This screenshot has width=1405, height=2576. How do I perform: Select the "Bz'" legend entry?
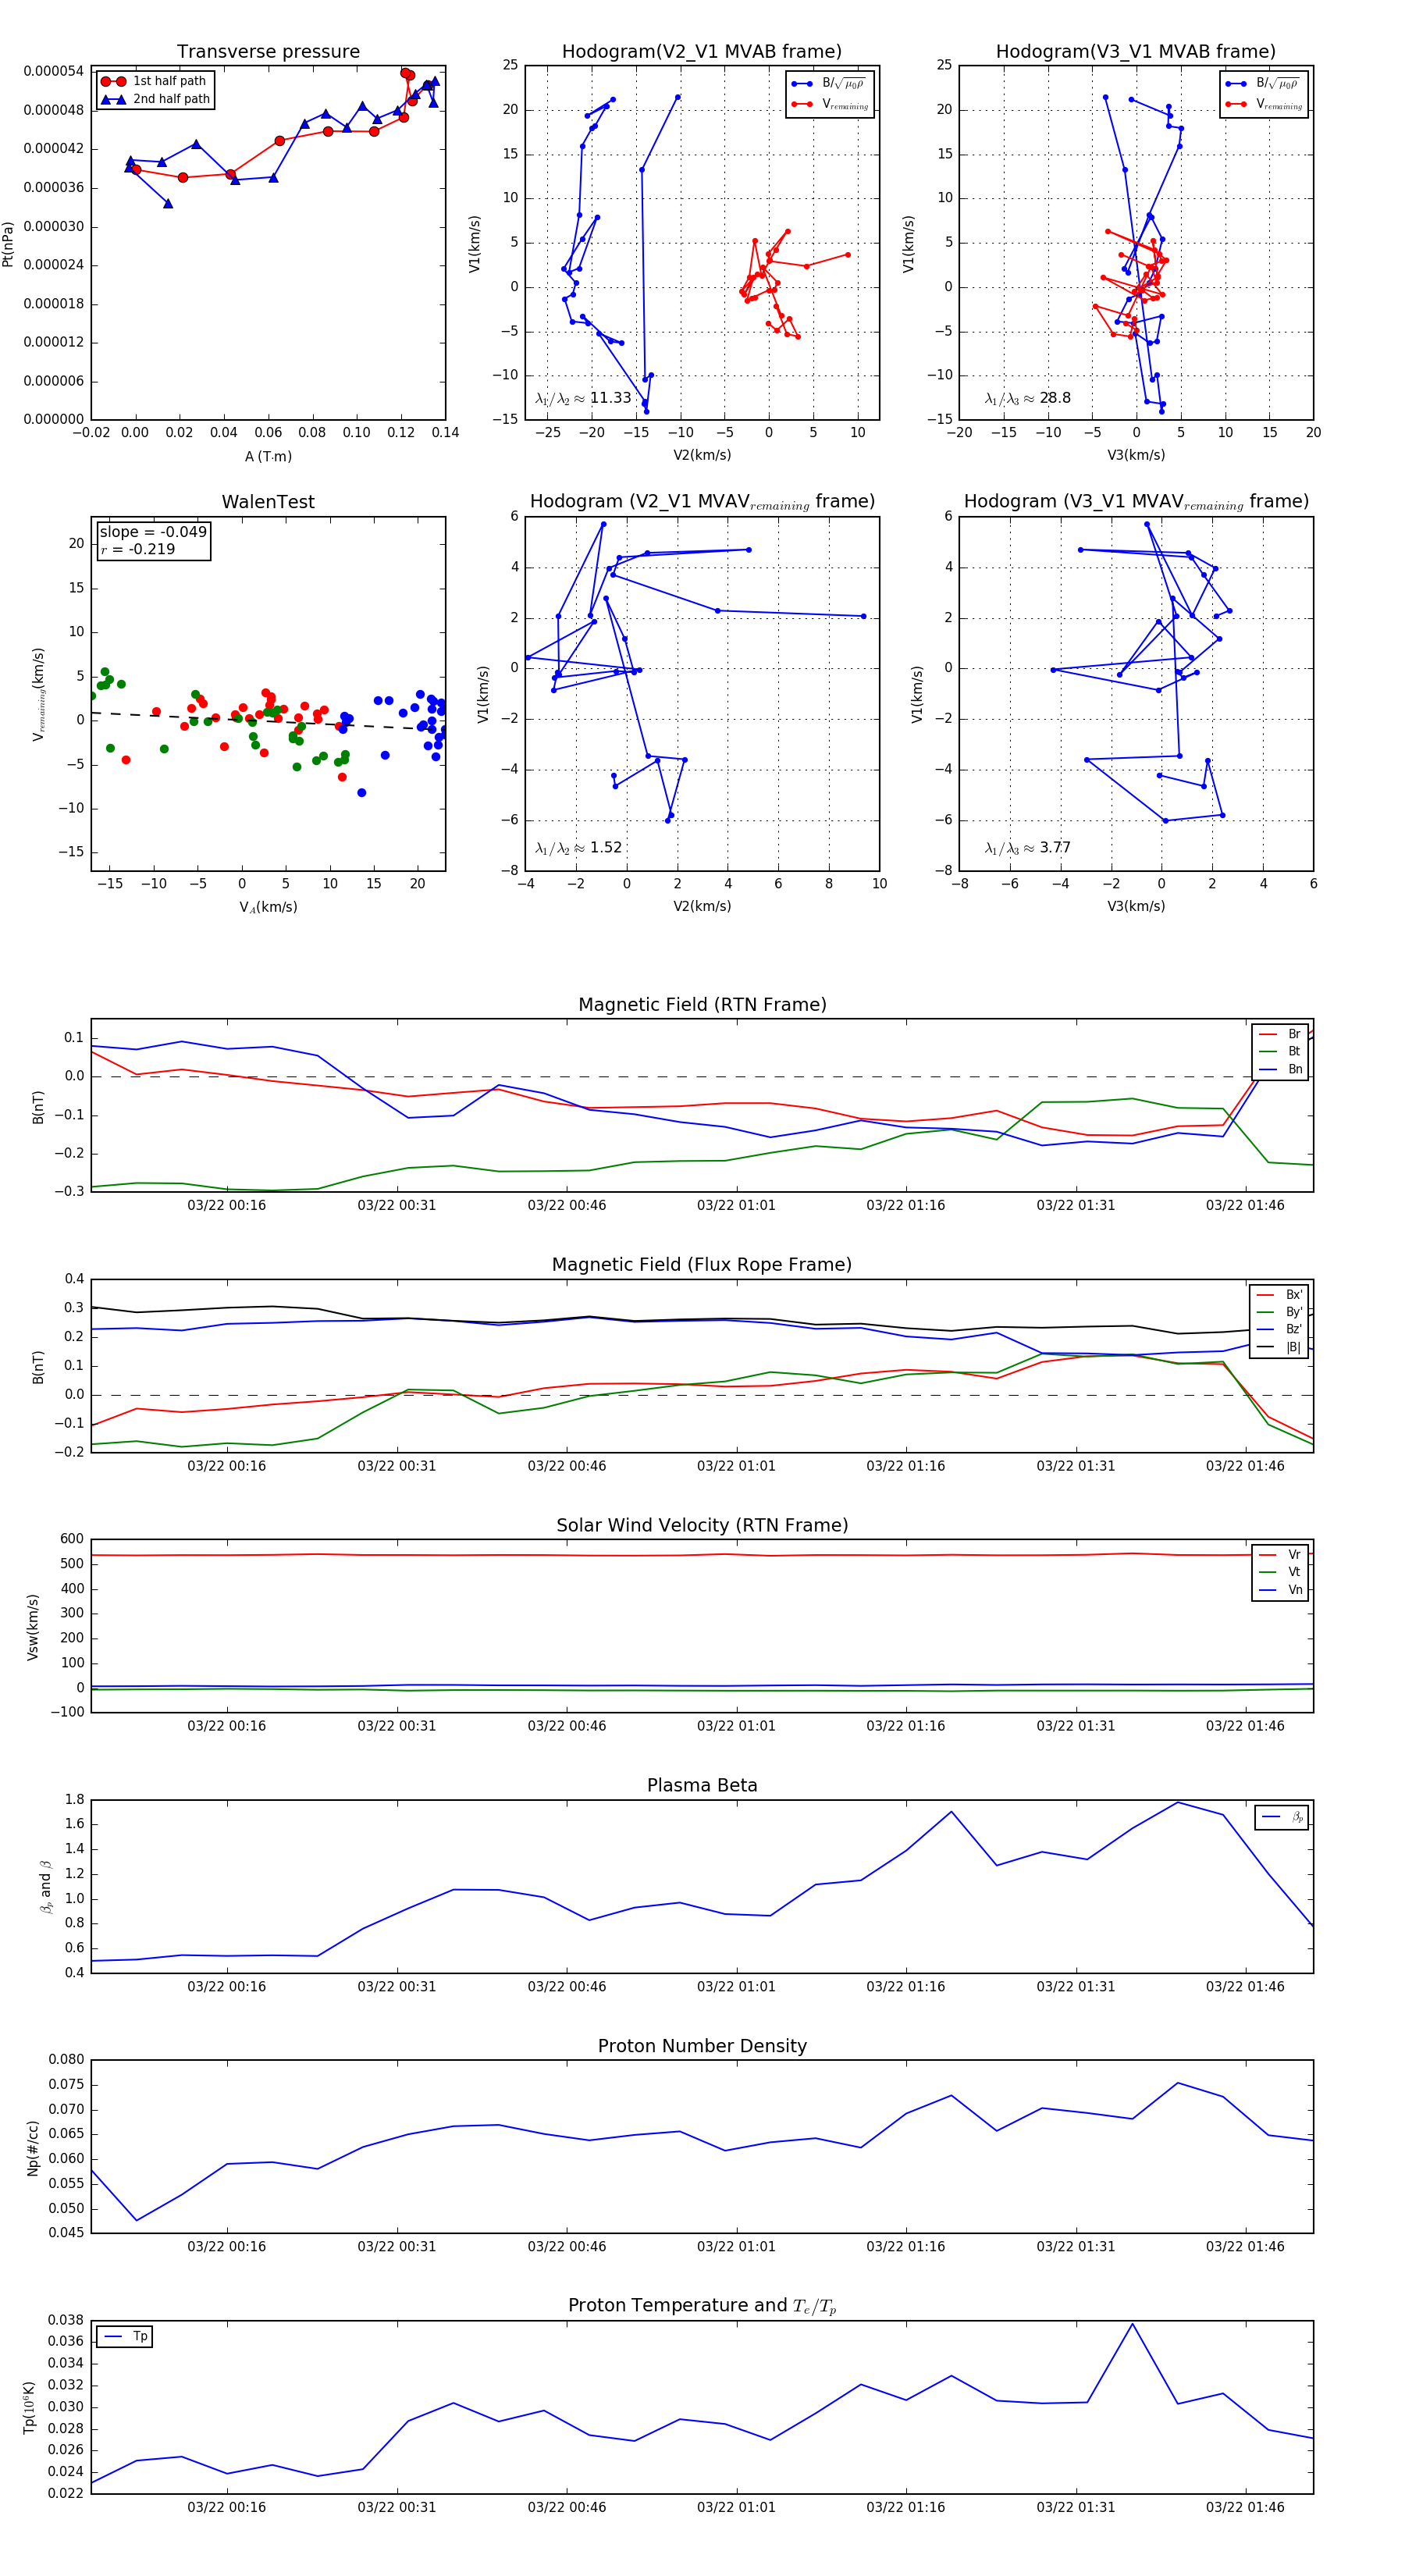point(1279,1329)
